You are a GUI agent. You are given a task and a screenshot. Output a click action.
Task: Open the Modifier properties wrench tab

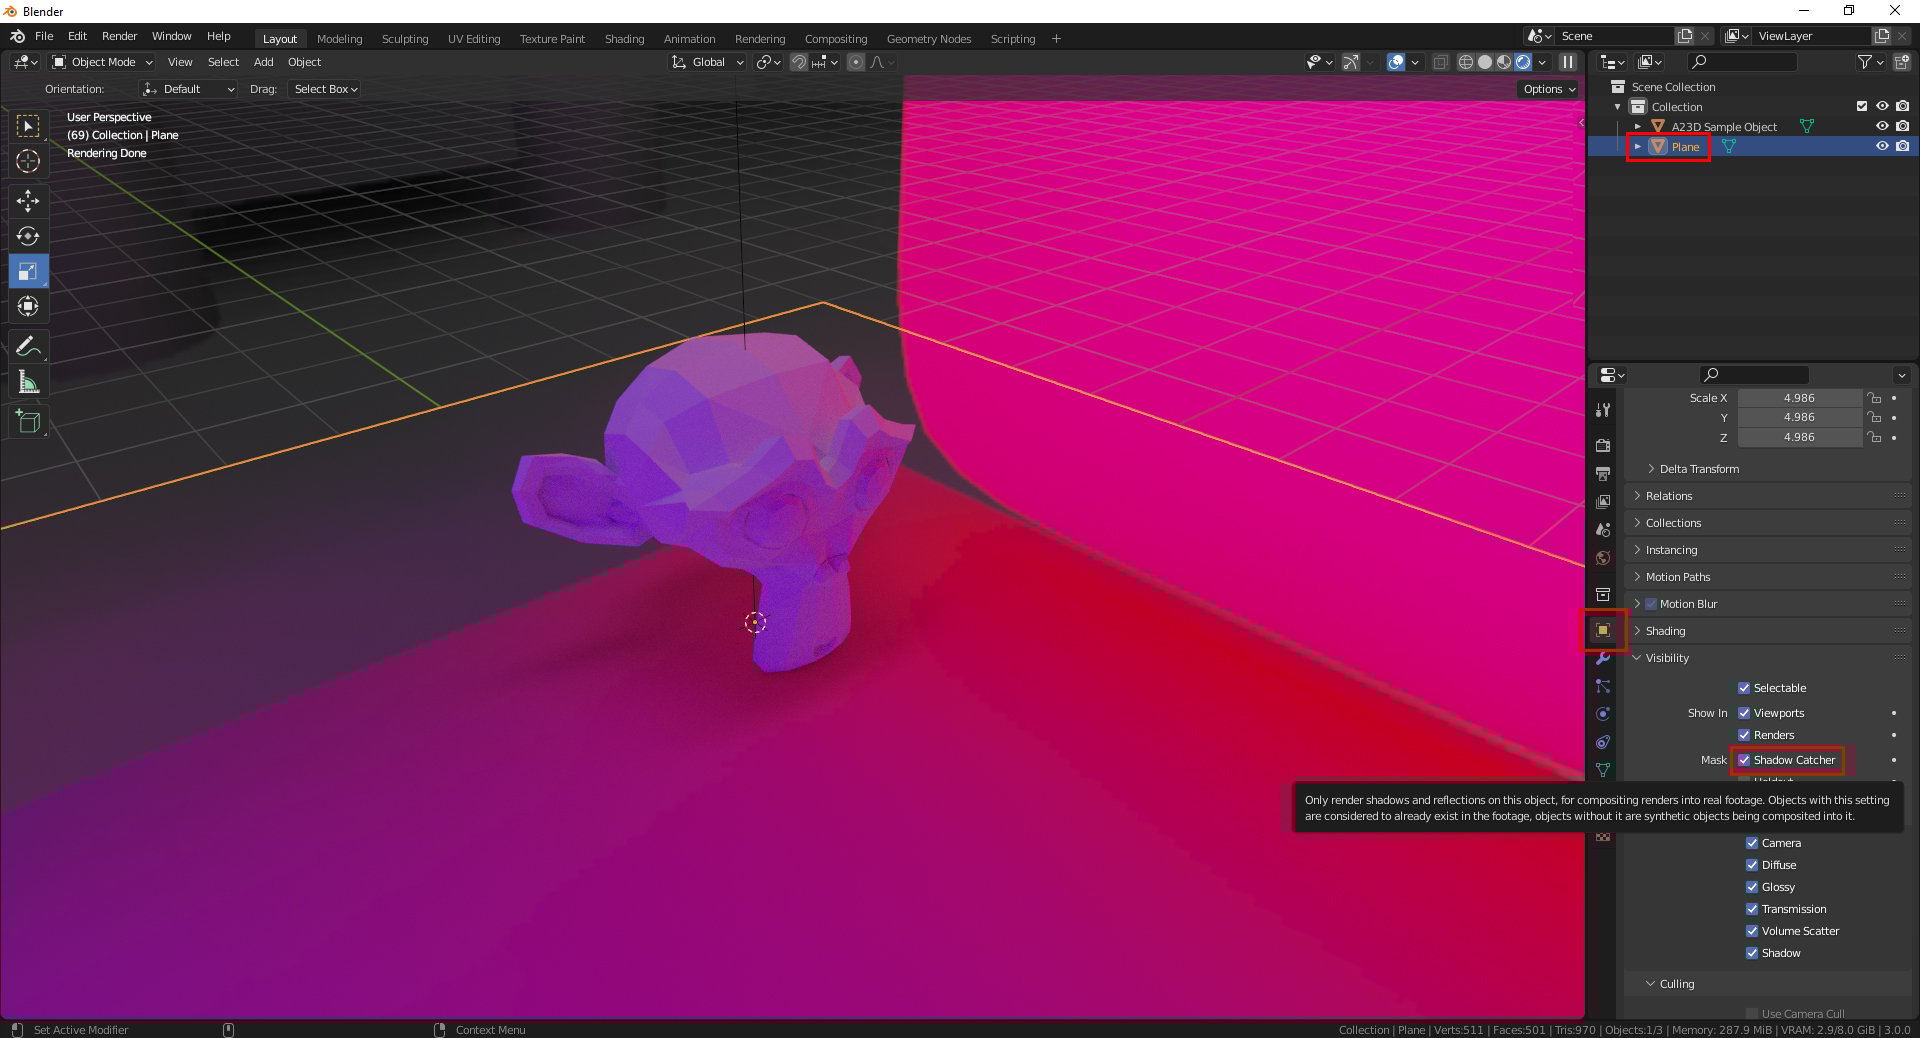(1603, 658)
